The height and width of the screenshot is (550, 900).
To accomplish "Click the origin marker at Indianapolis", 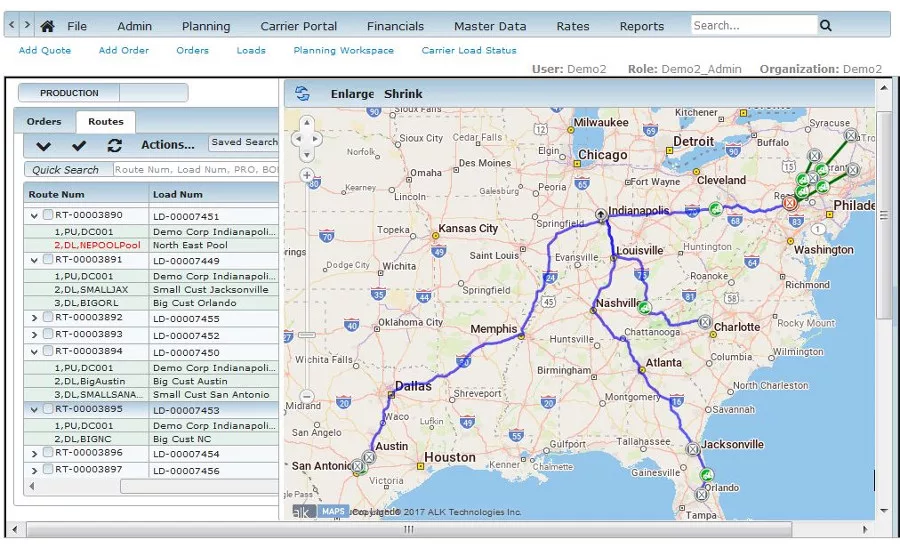I will [x=600, y=215].
